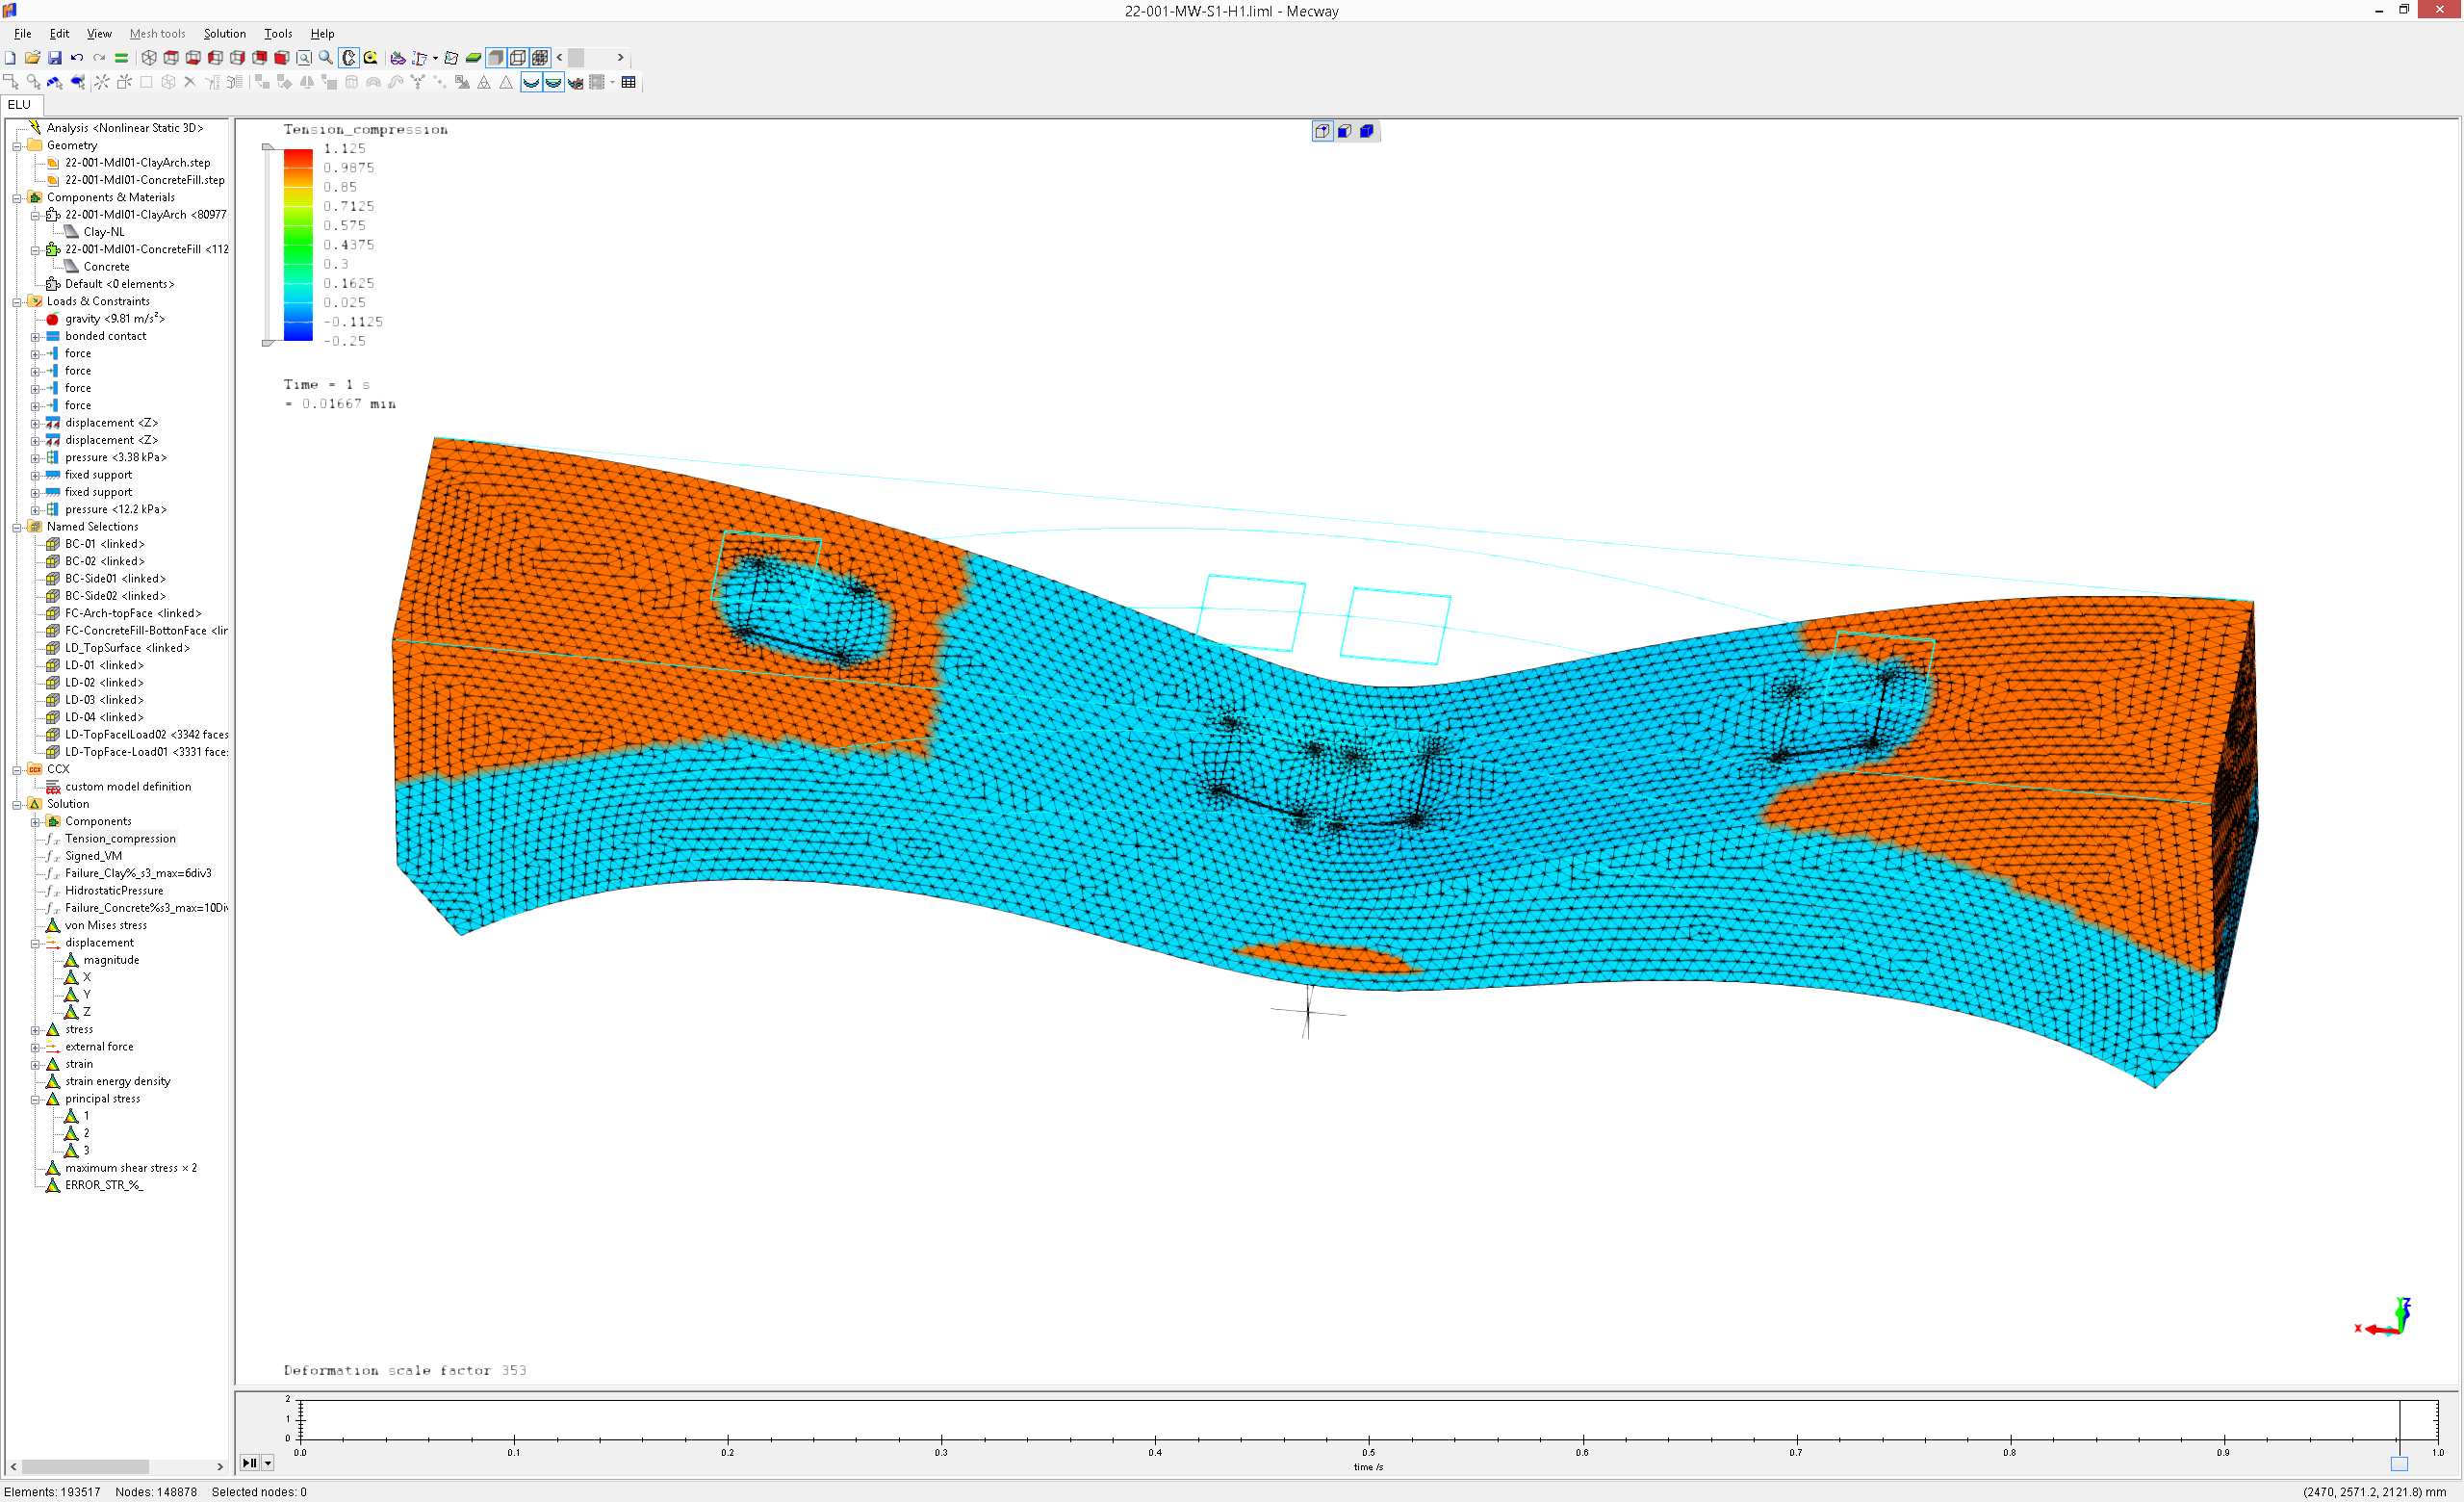This screenshot has width=2464, height=1502.
Task: Click upper color legend limit marker
Action: coord(267,147)
